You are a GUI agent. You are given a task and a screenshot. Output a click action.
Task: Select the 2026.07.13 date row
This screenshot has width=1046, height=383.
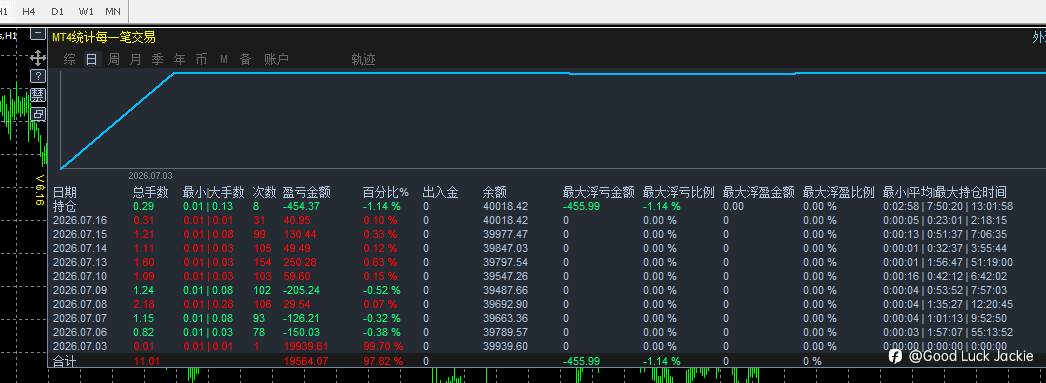click(x=80, y=262)
